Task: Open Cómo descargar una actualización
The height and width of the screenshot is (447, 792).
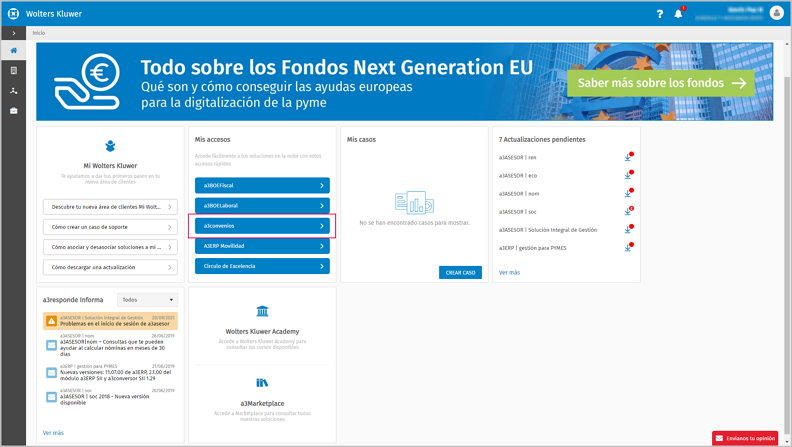Action: click(x=110, y=267)
